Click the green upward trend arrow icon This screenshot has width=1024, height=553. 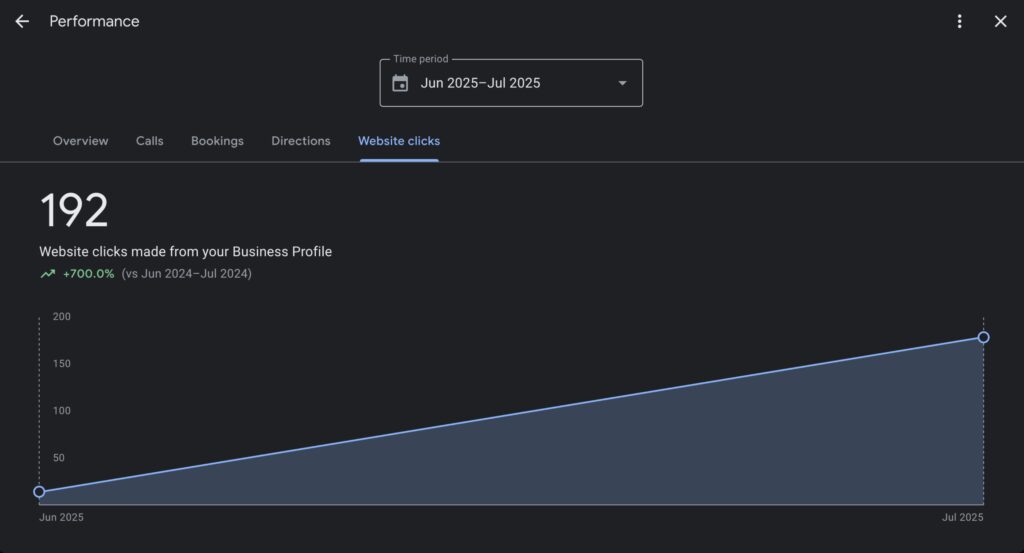click(48, 274)
